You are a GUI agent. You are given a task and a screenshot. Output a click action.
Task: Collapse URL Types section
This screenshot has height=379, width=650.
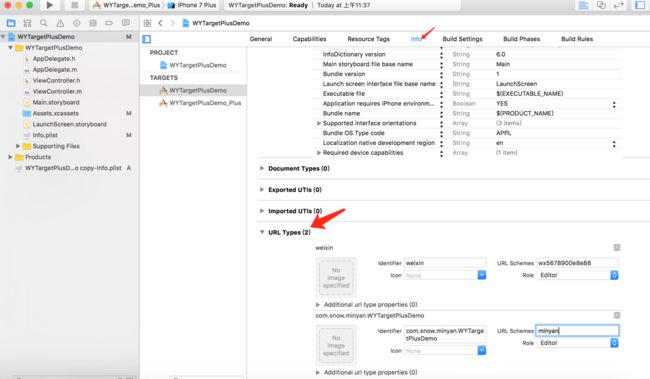coord(262,232)
